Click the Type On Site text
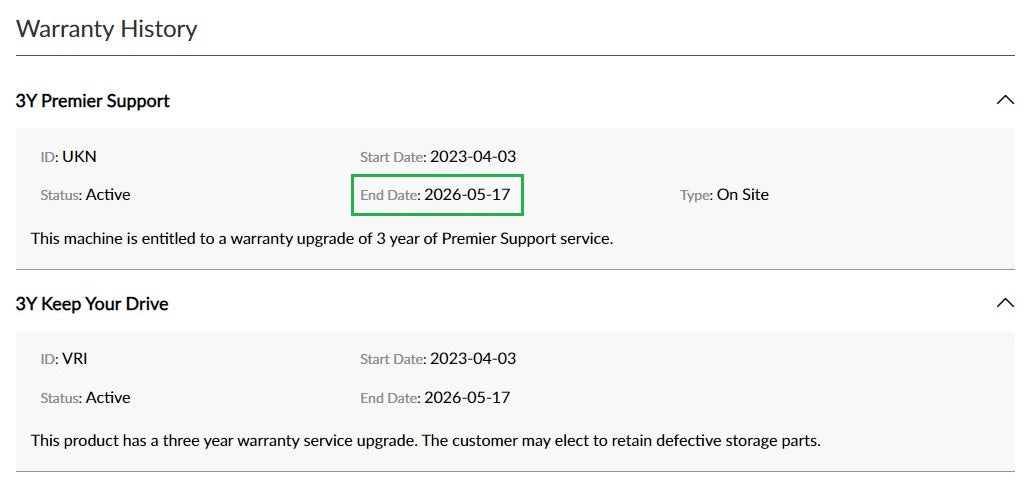1029x482 pixels. [742, 195]
